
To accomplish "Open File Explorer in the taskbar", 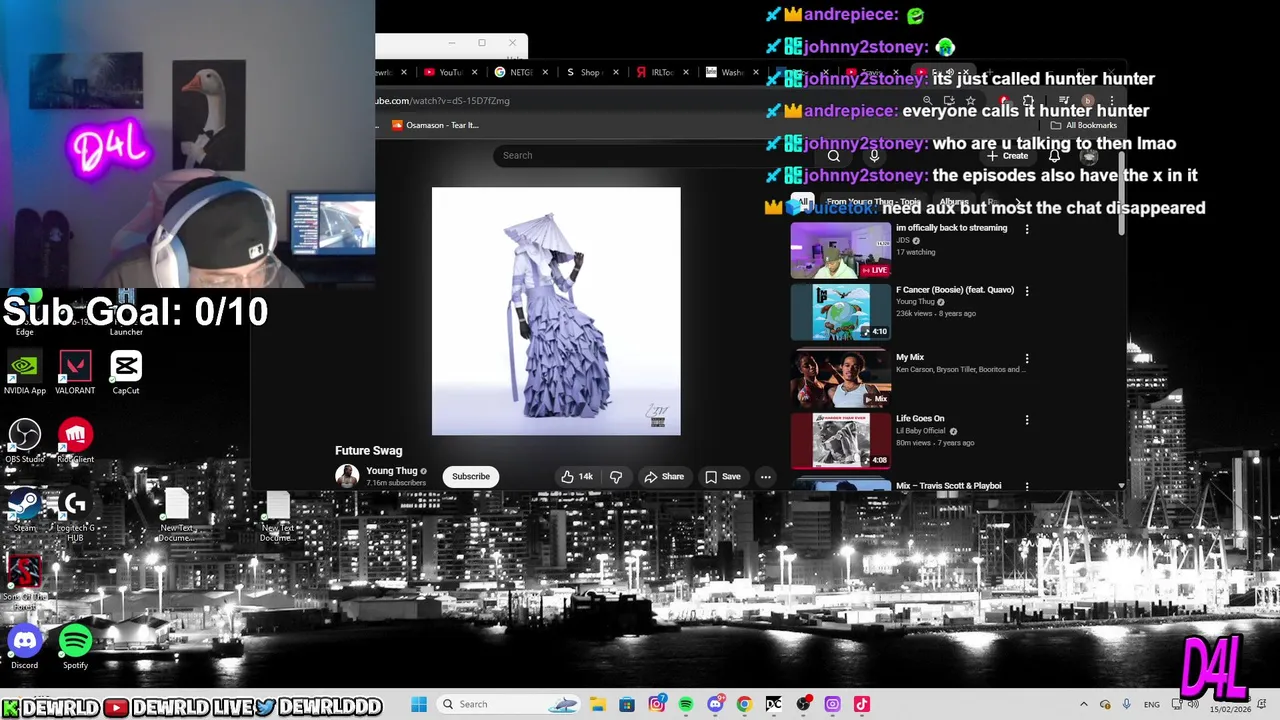I will (x=598, y=704).
